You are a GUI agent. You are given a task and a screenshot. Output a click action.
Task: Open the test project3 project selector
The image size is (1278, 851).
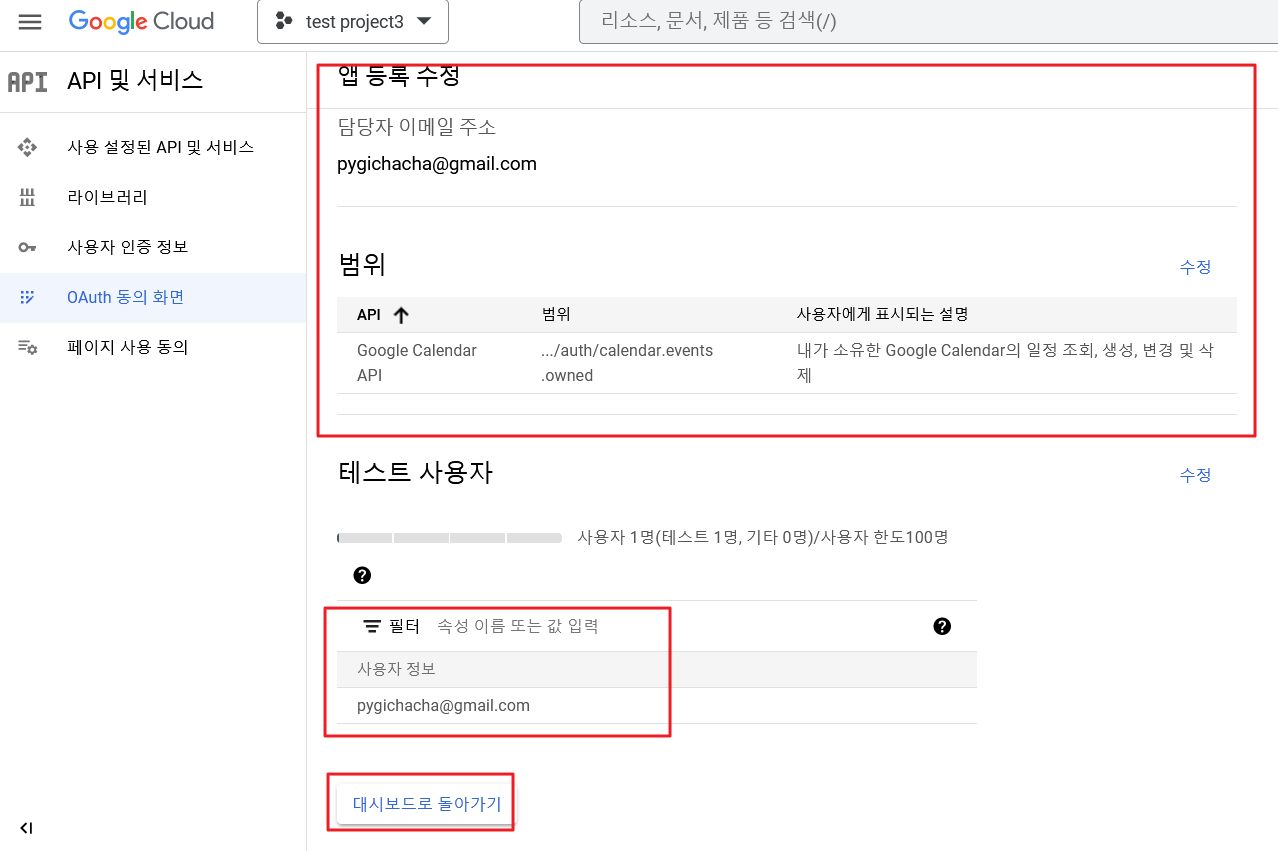click(353, 22)
